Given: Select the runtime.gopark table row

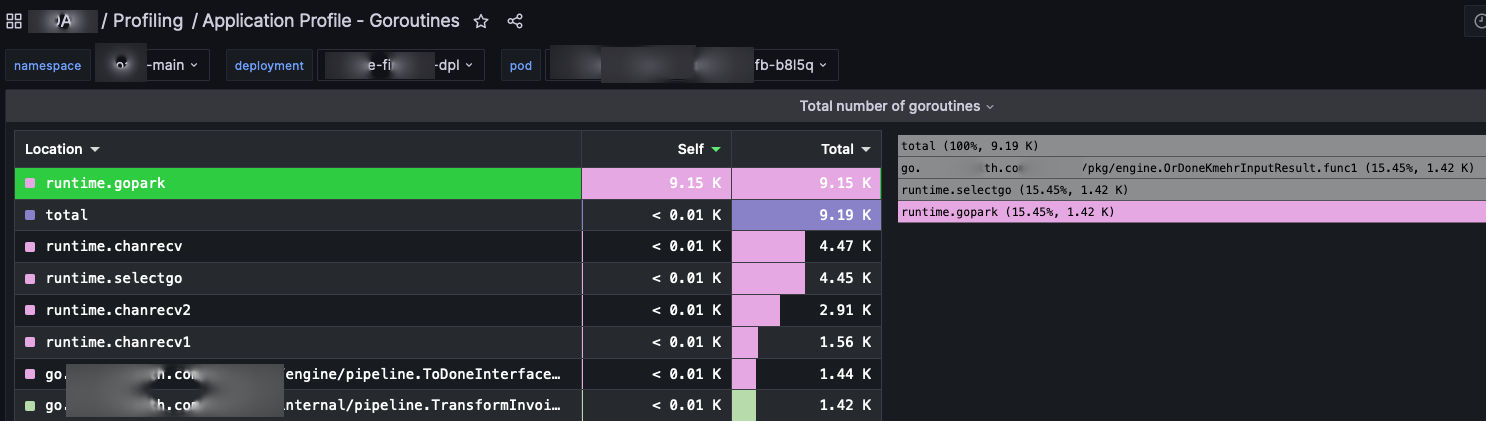Looking at the screenshot, I should [x=448, y=183].
